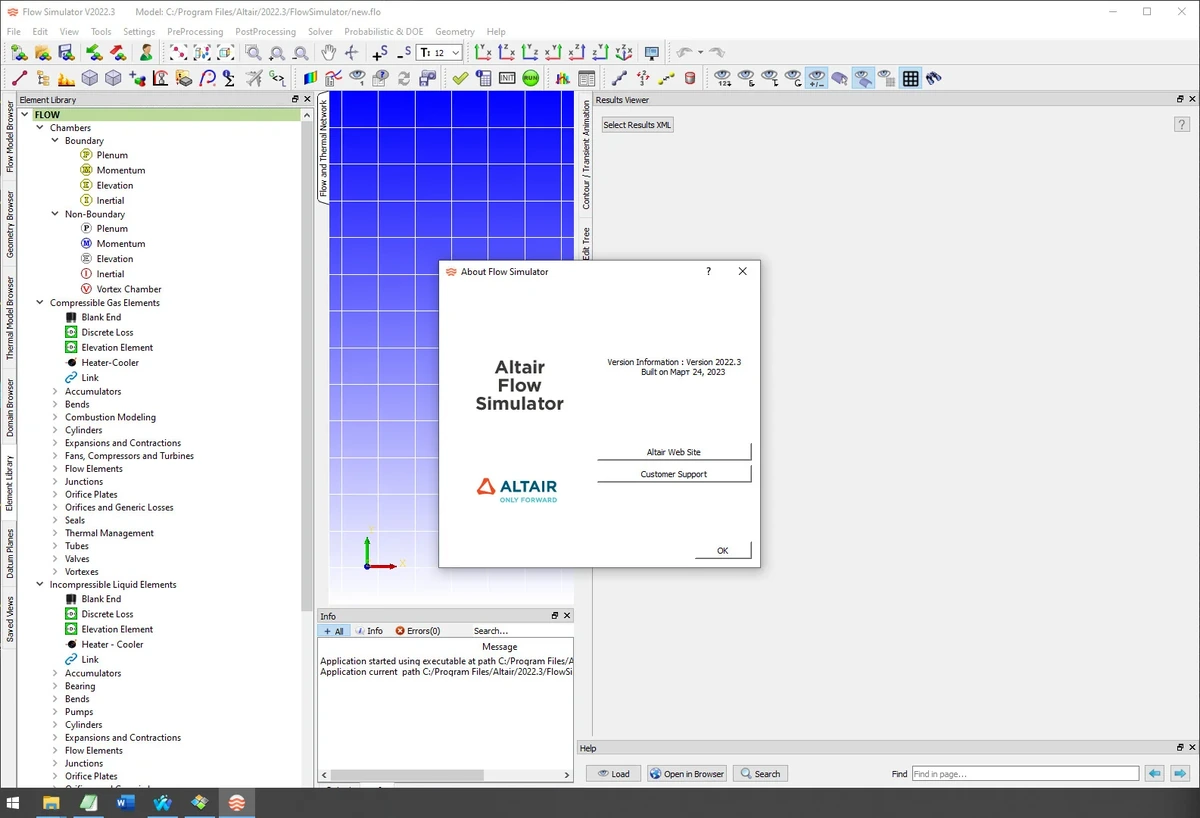Click the Open model folder icon
Screen dimensions: 1200x818
tap(42, 52)
